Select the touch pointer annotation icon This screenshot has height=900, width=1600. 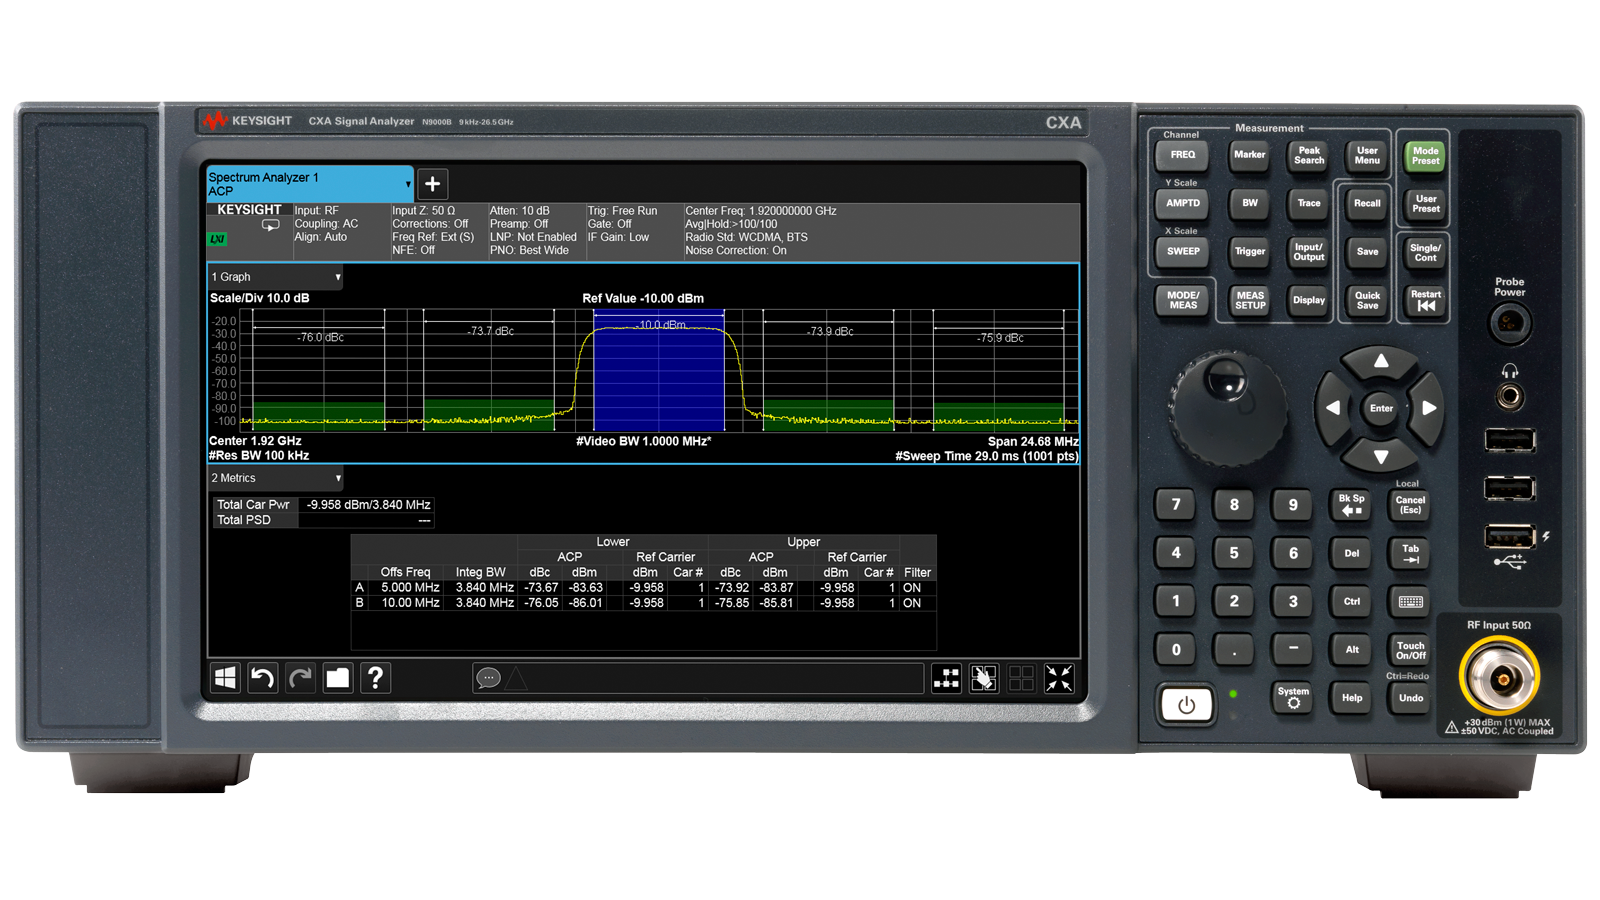[x=984, y=678]
